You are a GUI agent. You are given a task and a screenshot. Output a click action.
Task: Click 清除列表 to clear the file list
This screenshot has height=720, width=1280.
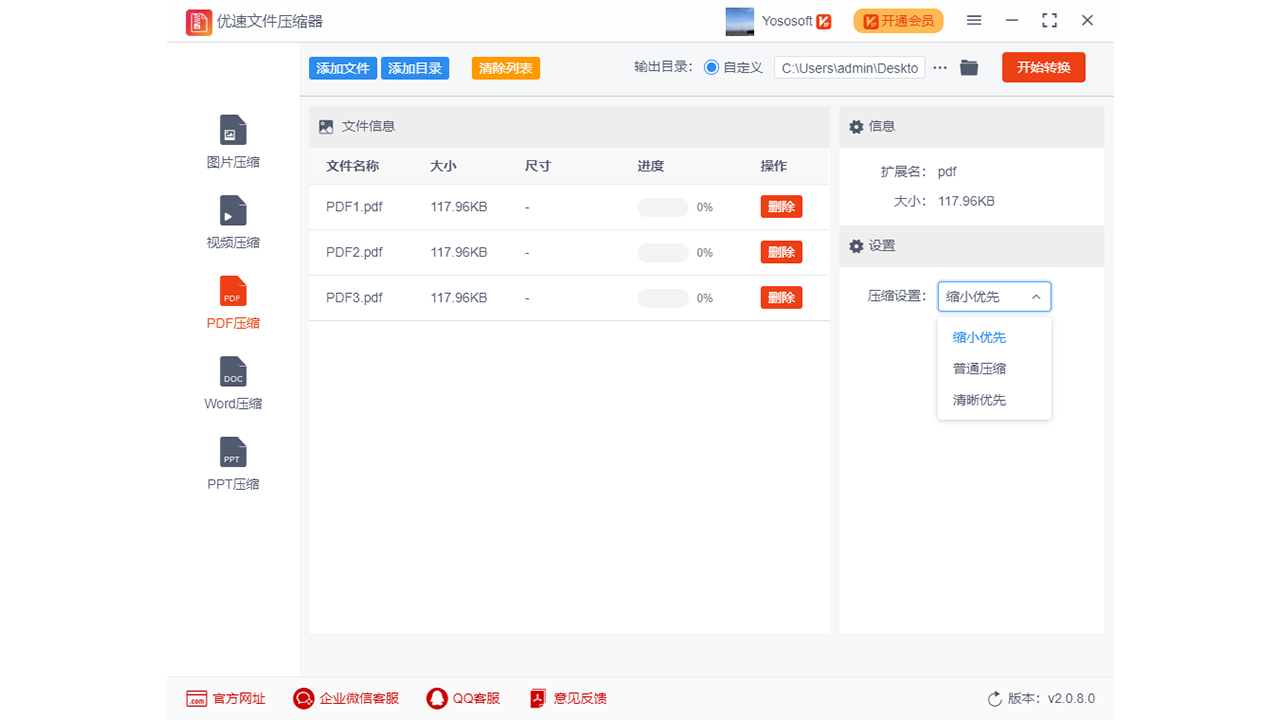505,68
